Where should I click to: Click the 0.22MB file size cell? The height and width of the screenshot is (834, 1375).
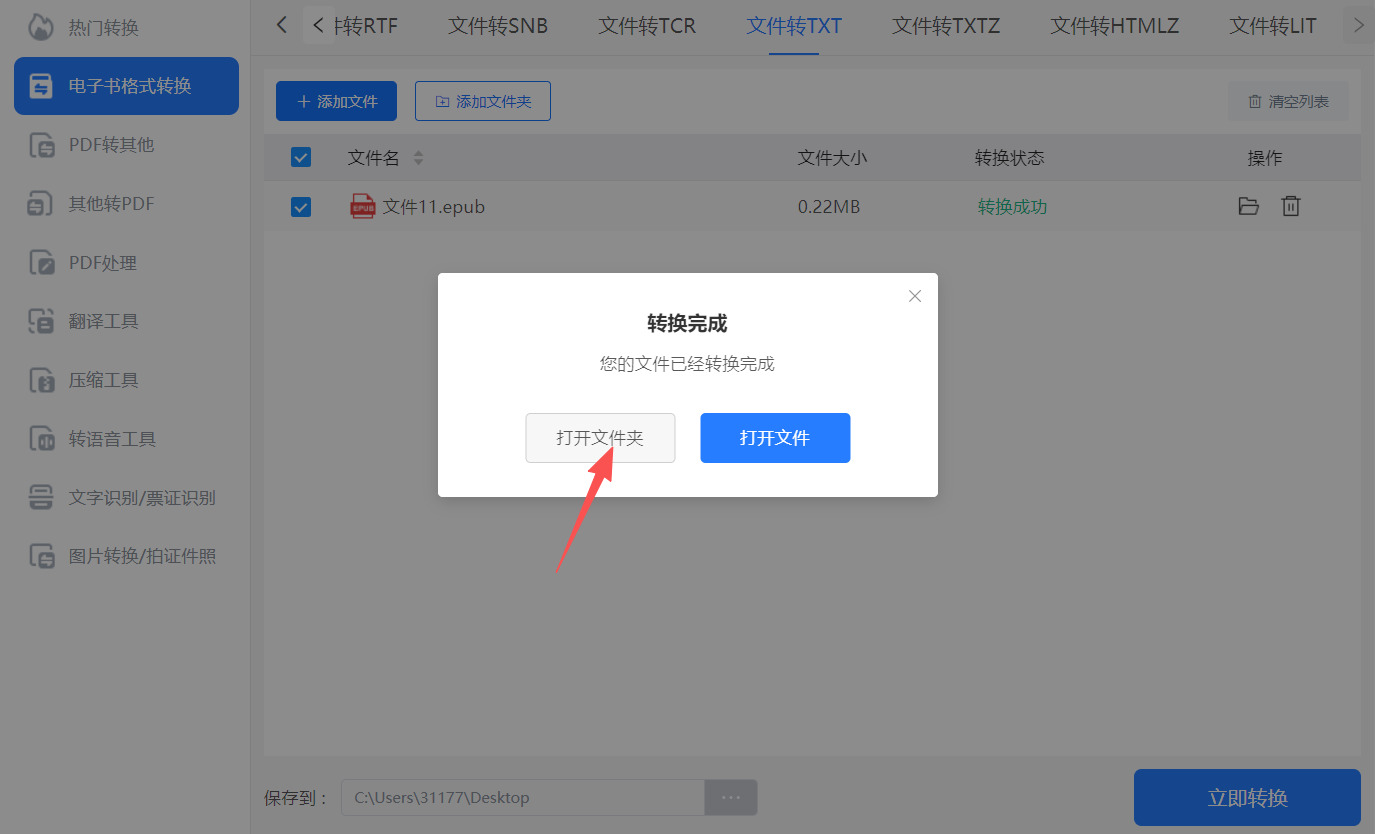click(829, 207)
